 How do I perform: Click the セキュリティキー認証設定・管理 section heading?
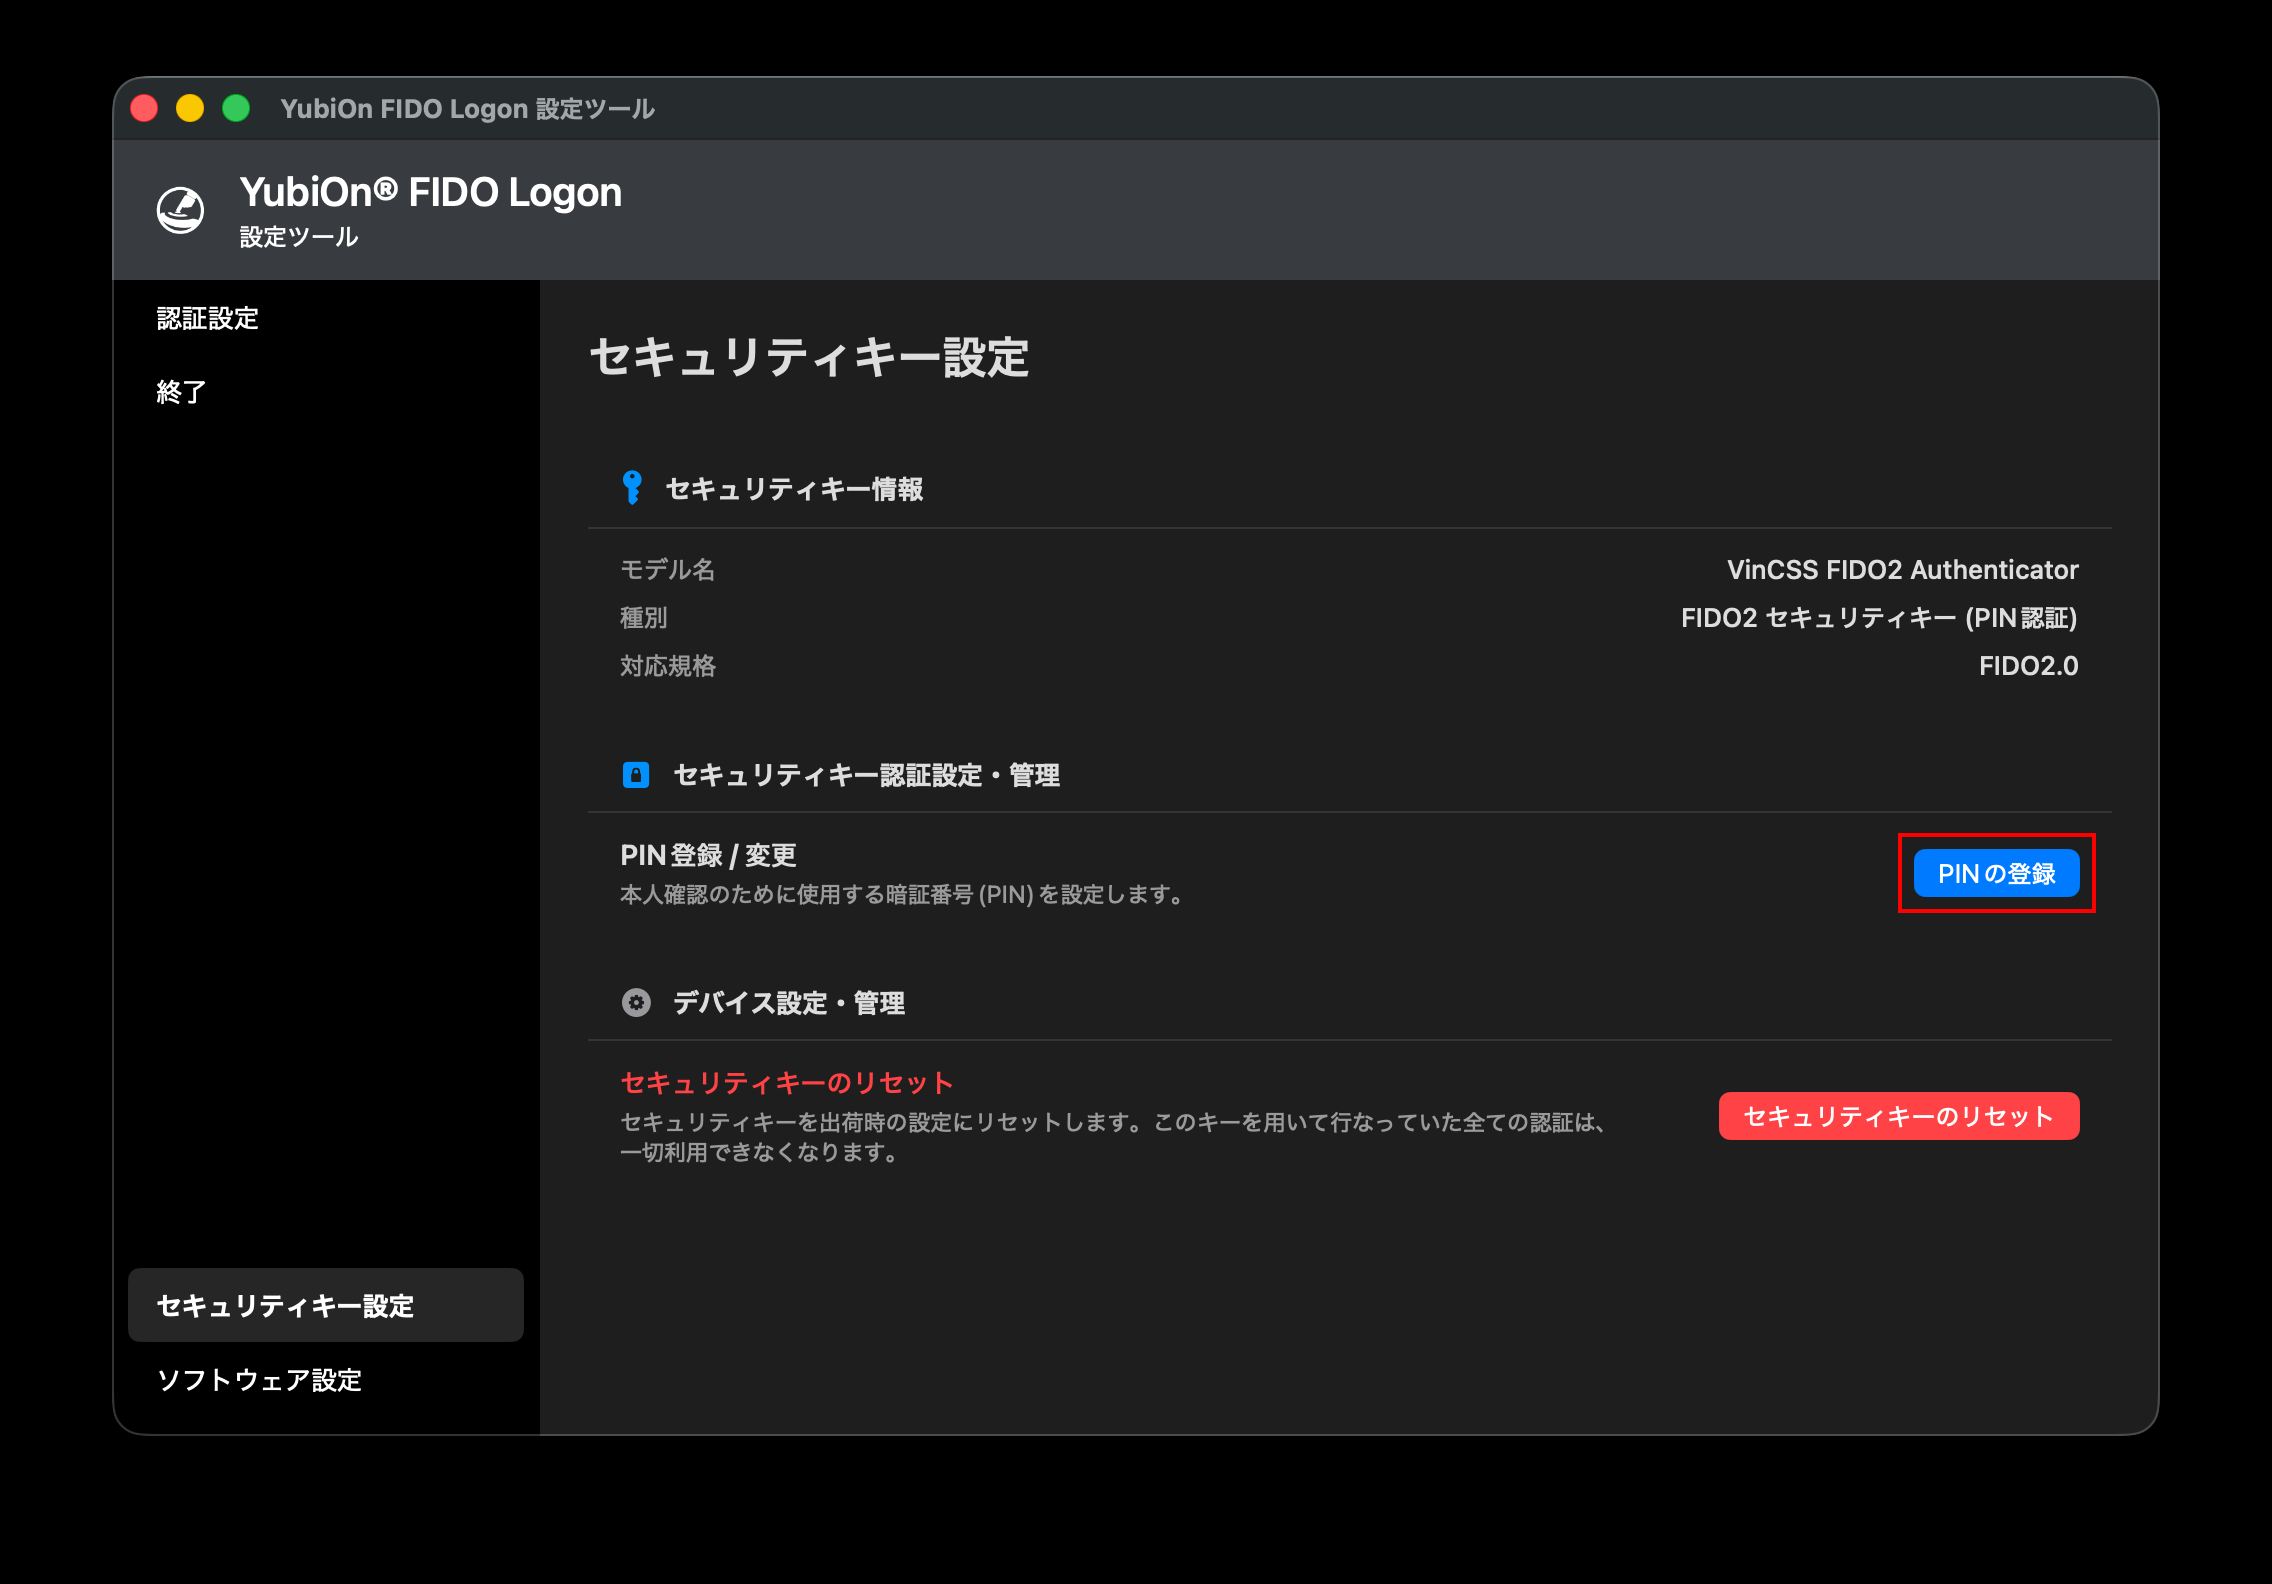point(866,775)
